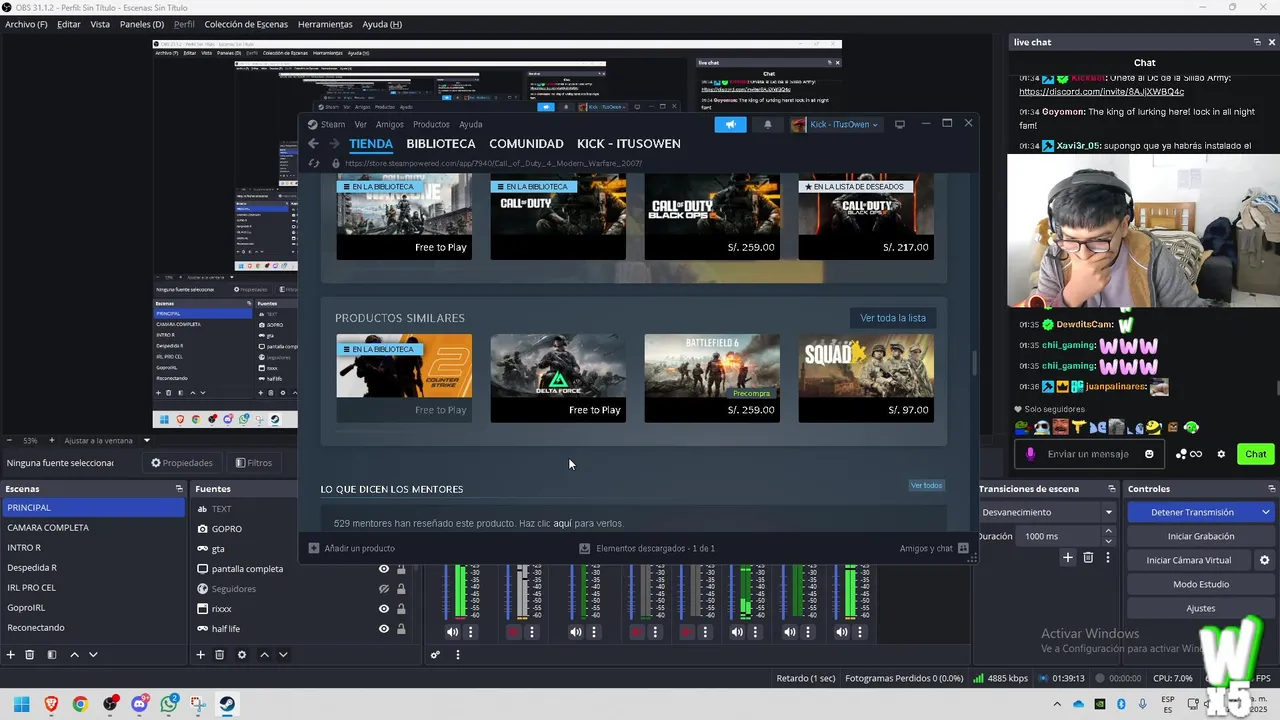Screen dimensions: 1280x720
Task: Unlock the rixxx source
Action: pos(401,609)
